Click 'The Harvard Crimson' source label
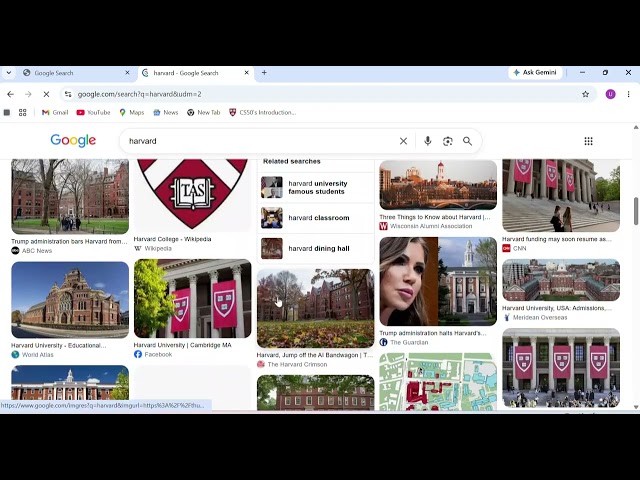The width and height of the screenshot is (640, 480). tap(297, 364)
